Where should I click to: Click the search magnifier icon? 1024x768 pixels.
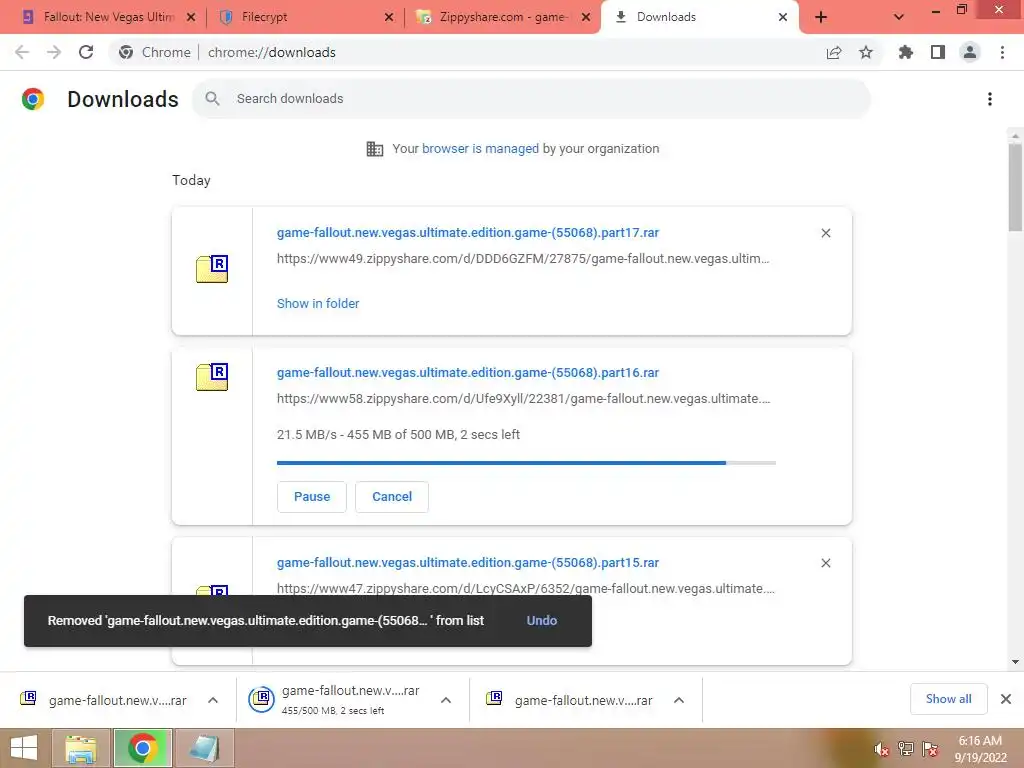(212, 99)
